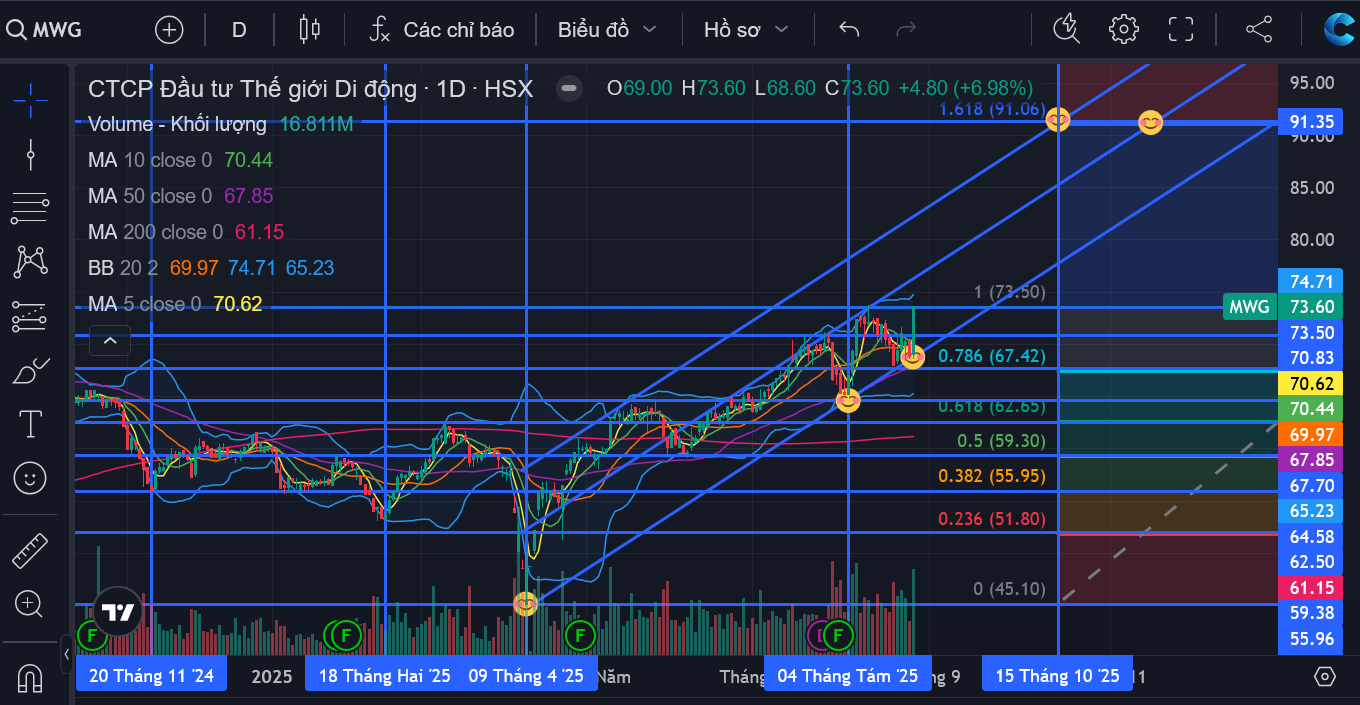1360x705 pixels.
Task: Click the 15 Tháng 10 '25 date label
Action: coord(1058,676)
